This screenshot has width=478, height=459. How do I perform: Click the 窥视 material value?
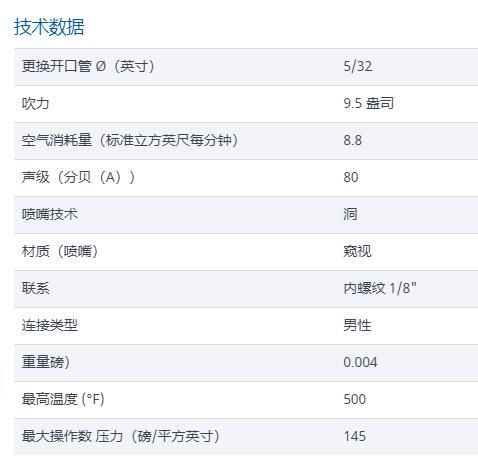point(357,251)
